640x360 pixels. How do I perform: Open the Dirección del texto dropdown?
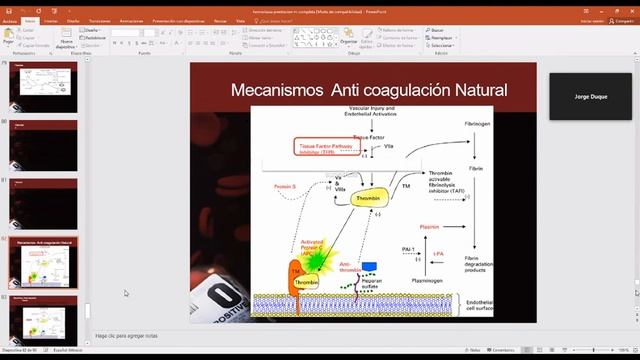tap(262, 30)
